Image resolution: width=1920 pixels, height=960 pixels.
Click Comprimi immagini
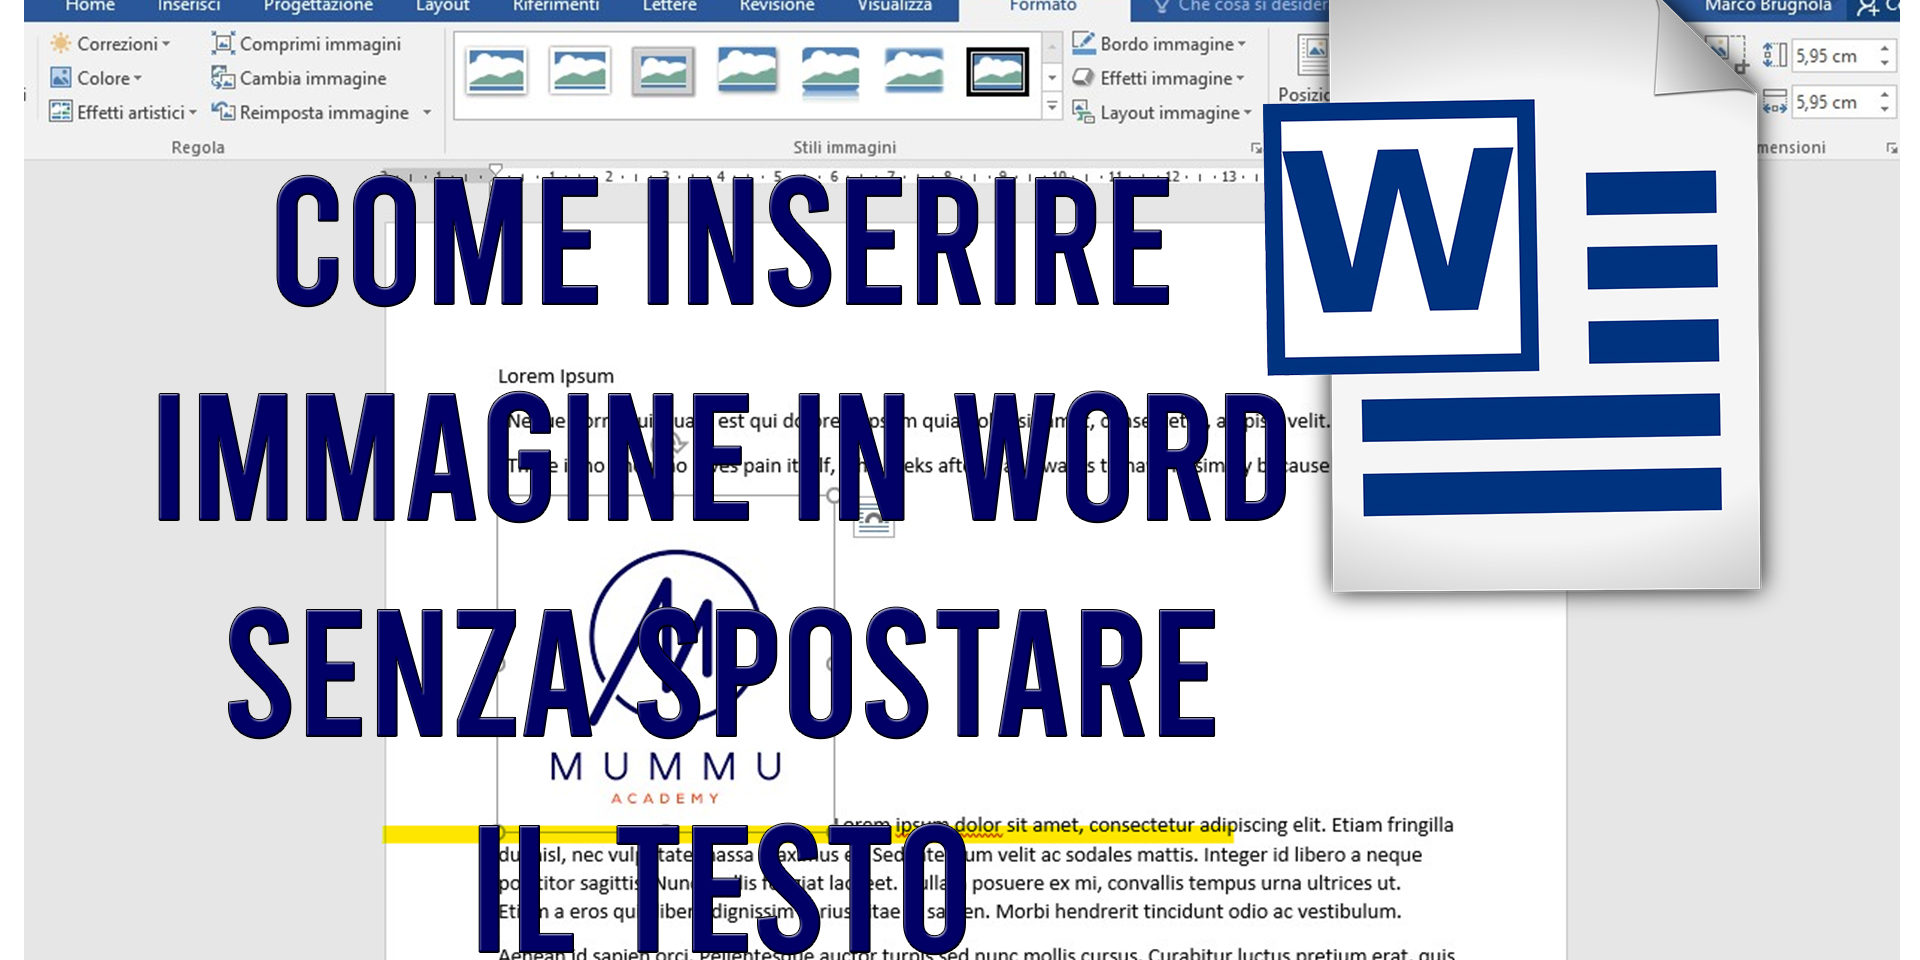(x=306, y=44)
